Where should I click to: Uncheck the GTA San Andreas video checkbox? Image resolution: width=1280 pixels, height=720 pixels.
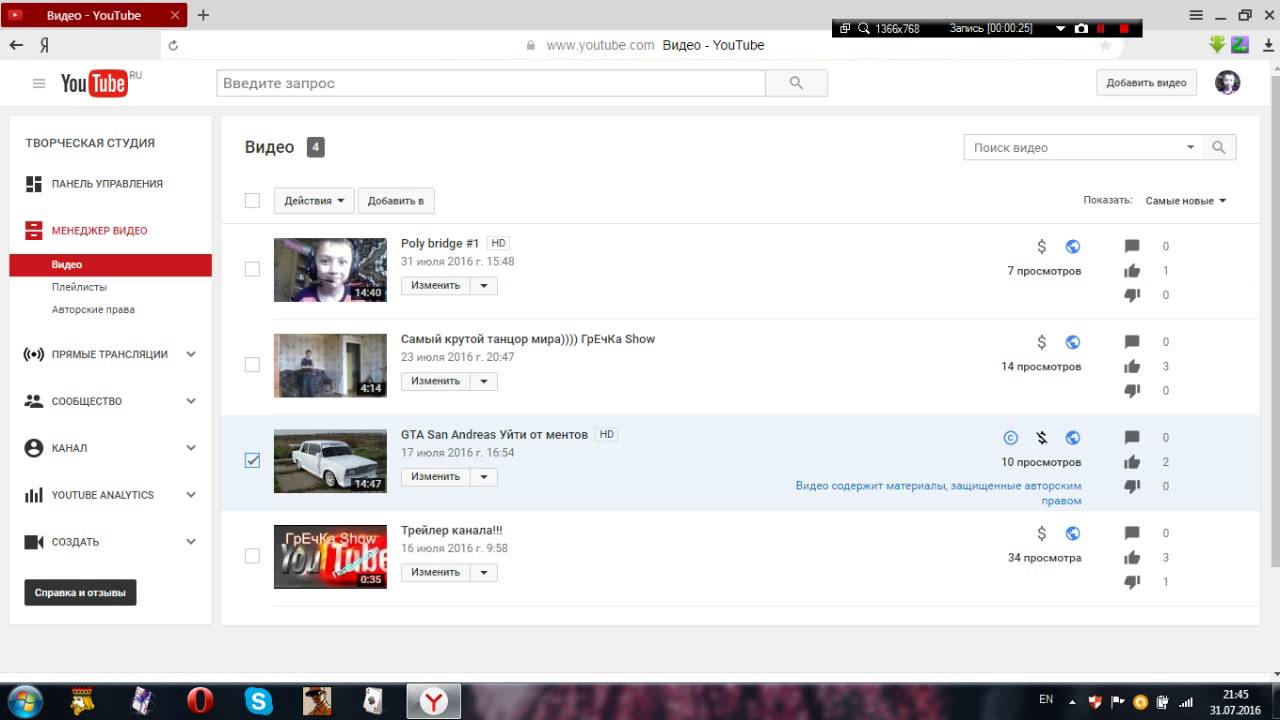click(x=252, y=460)
